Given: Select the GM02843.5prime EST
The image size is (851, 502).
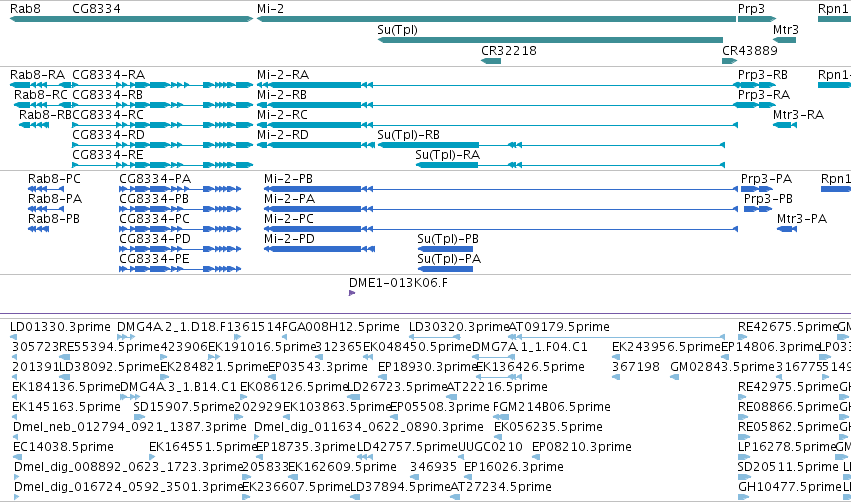Looking at the screenshot, I should 675,377.
